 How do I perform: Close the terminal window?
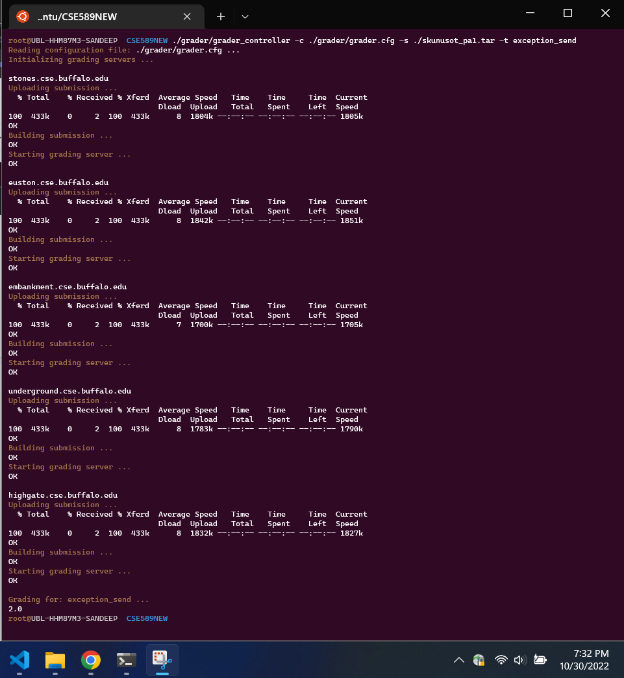tap(605, 13)
